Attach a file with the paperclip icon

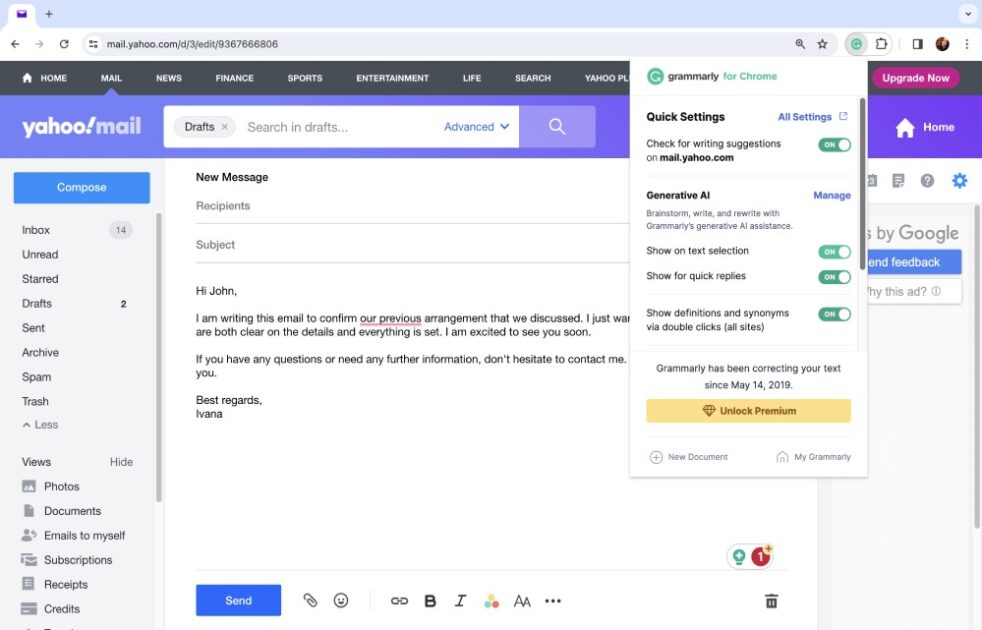310,600
